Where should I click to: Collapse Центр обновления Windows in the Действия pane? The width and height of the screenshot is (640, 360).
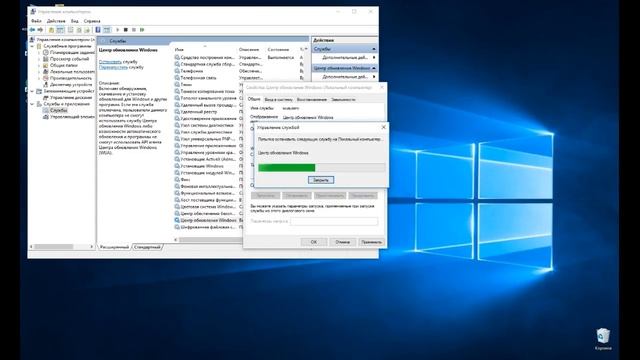[373, 68]
